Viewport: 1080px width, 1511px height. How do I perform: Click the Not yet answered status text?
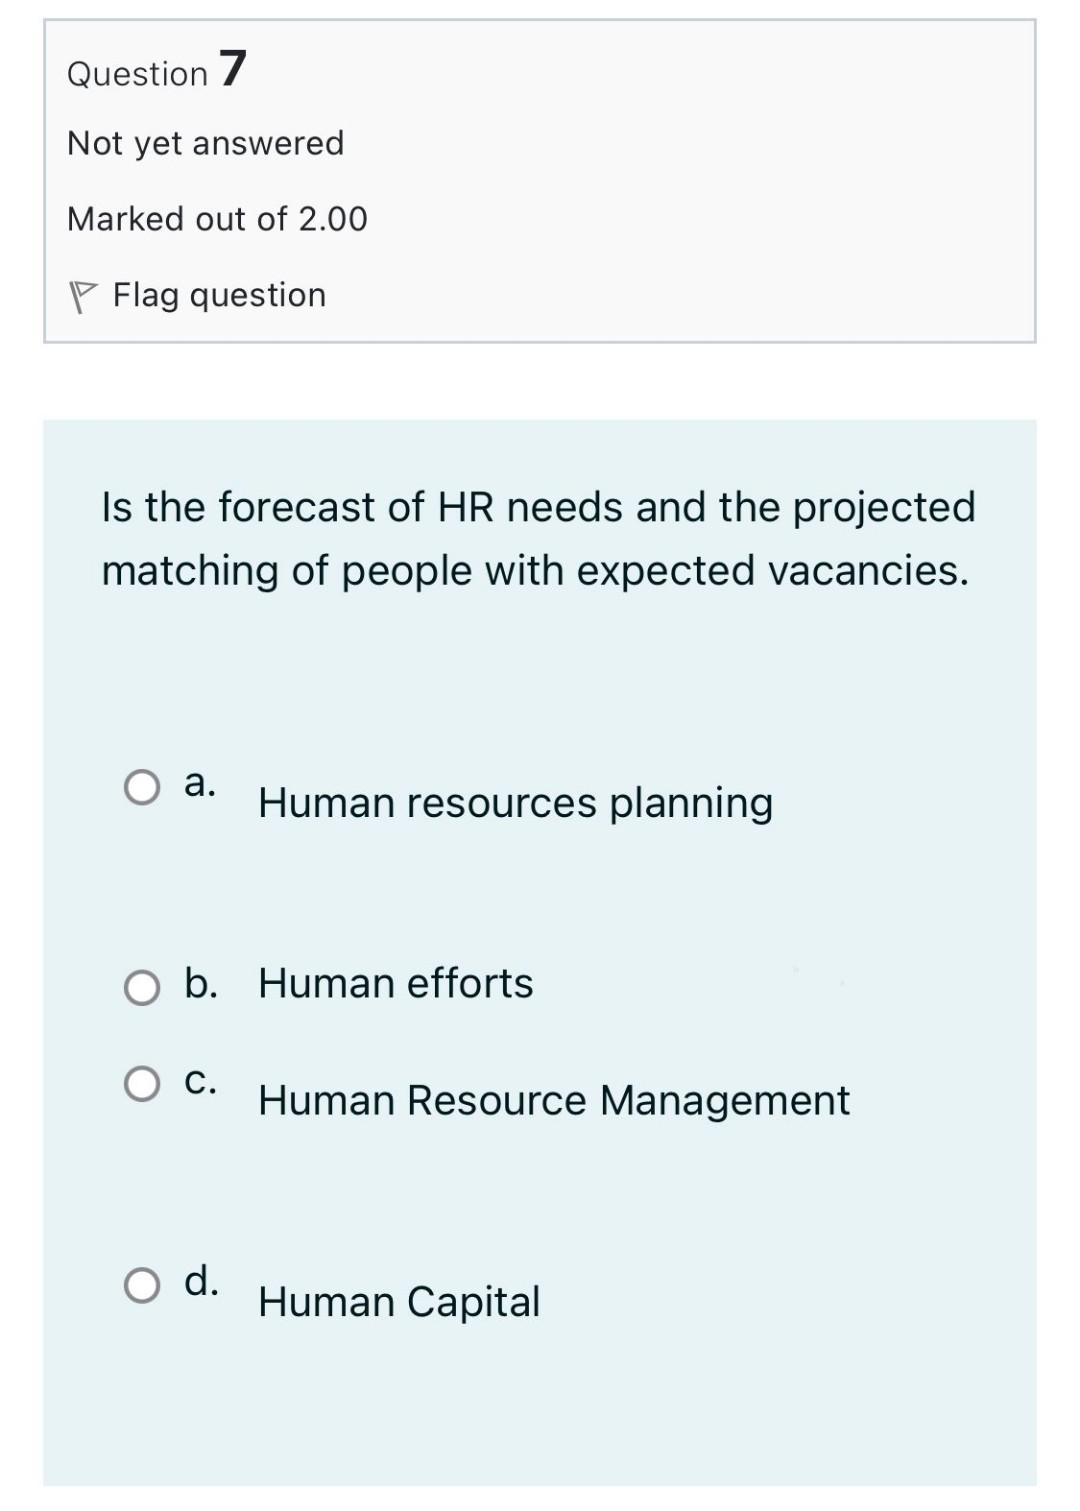(205, 143)
